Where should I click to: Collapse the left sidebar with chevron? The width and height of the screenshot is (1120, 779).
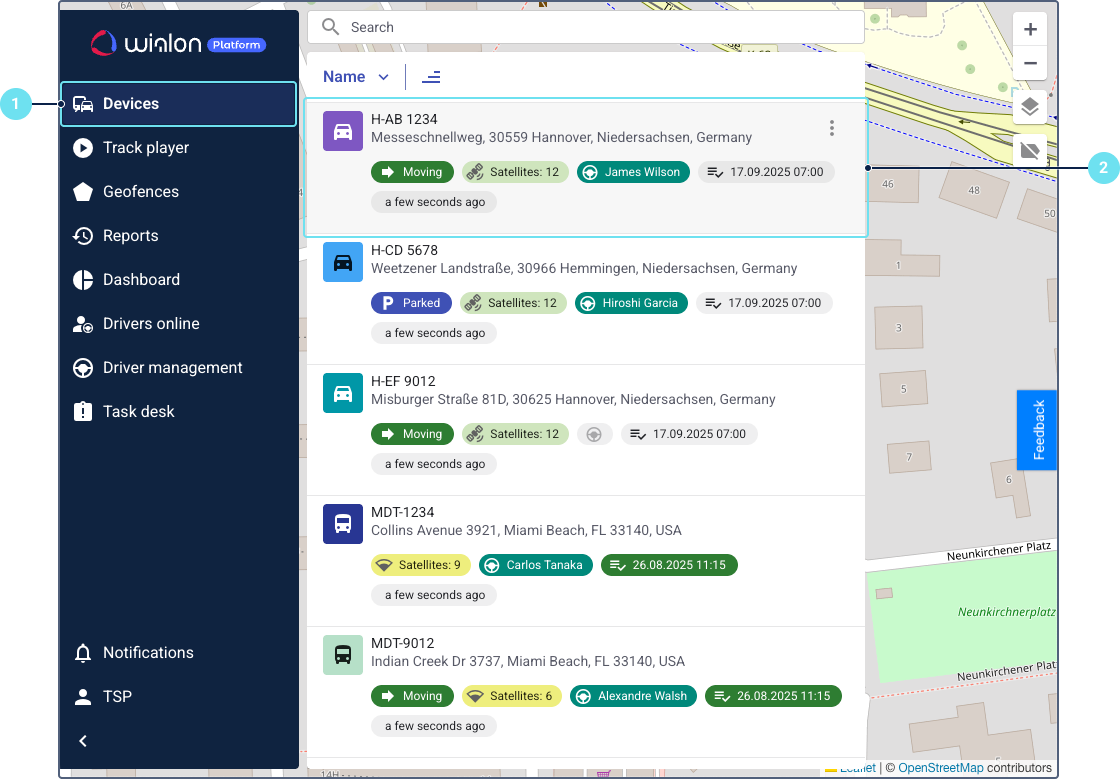[83, 741]
